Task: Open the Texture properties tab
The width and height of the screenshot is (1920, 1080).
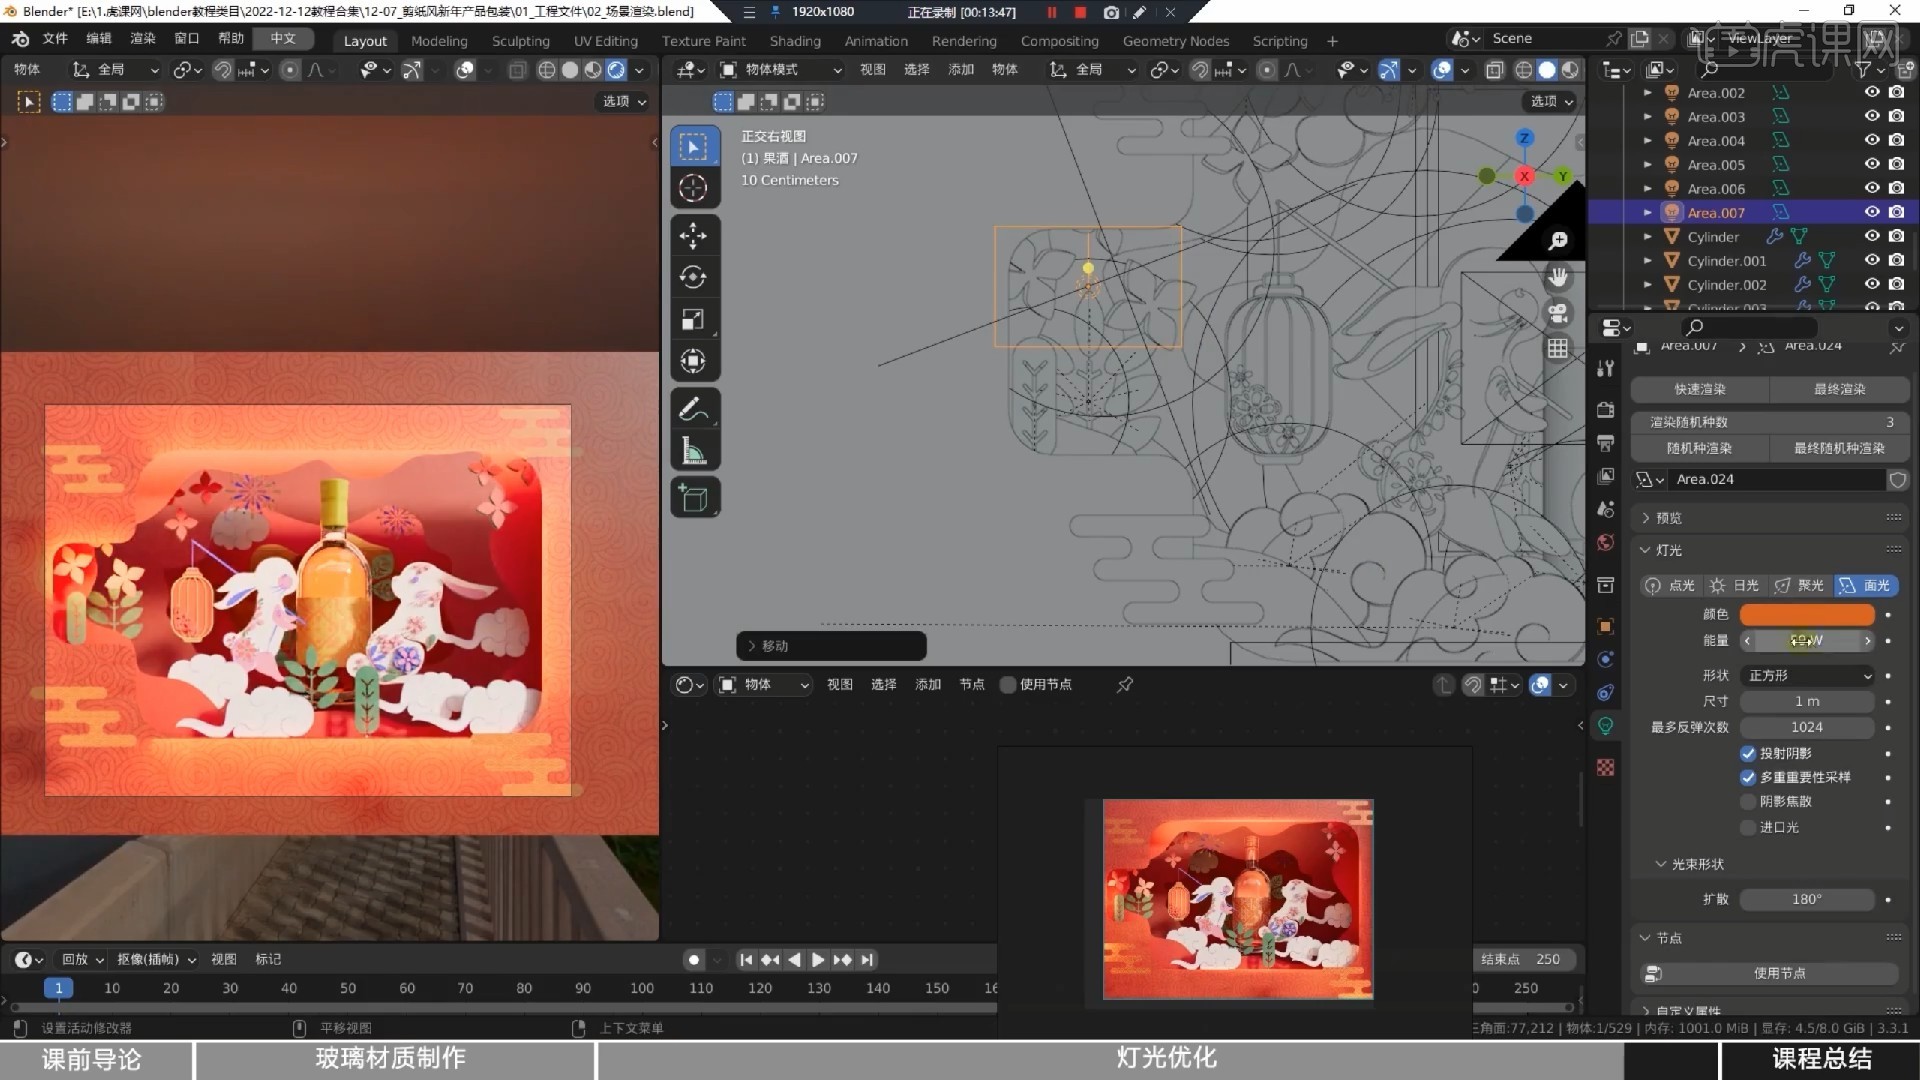Action: (x=1606, y=767)
